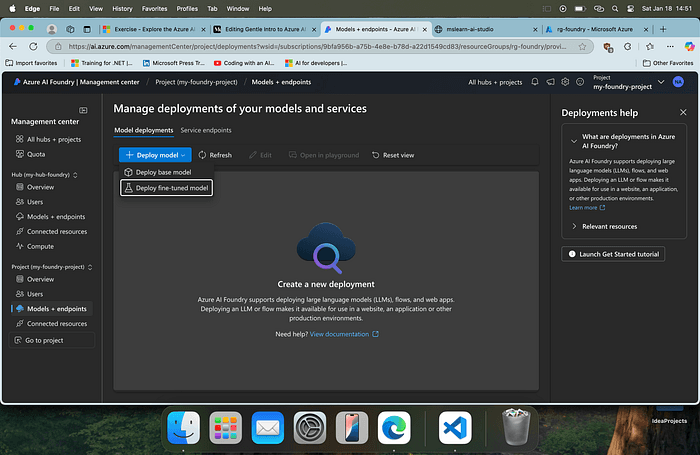700x455 pixels.
Task: Click the Go to project button
Action: coord(52,340)
